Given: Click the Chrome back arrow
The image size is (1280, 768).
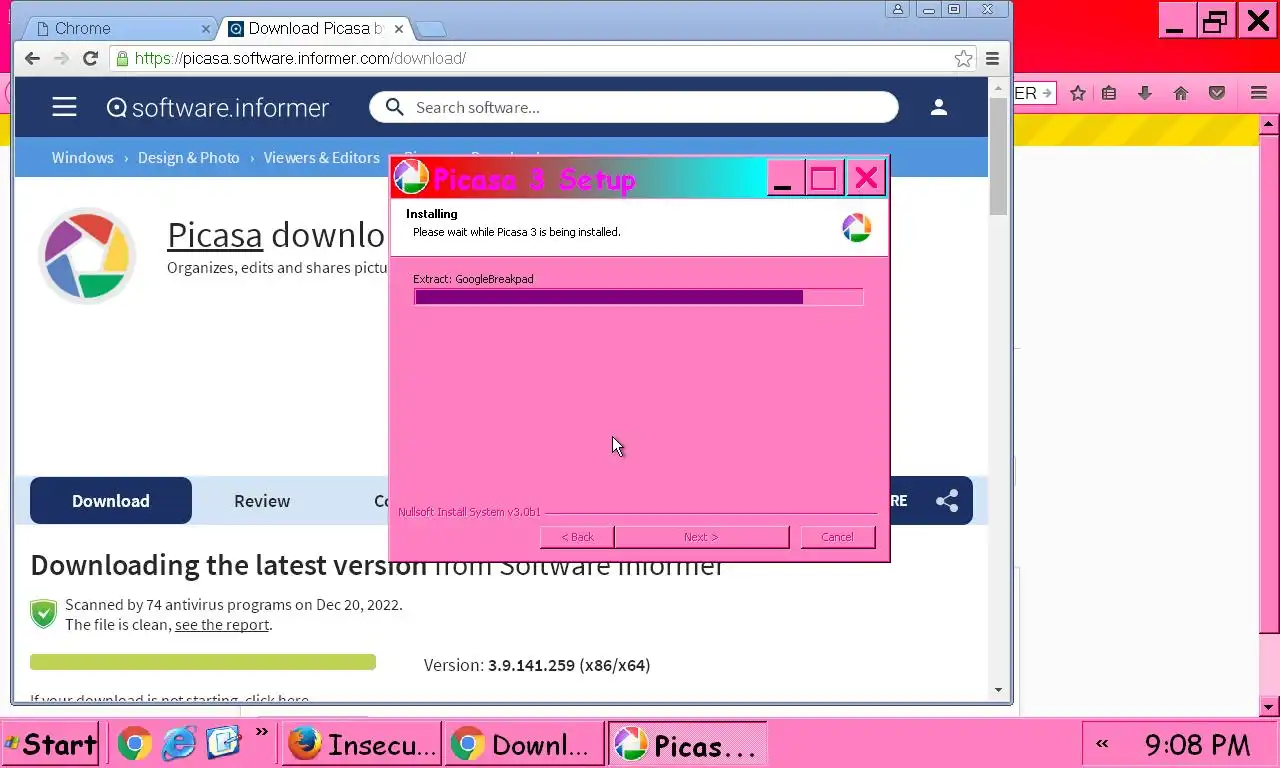Looking at the screenshot, I should click(x=32, y=58).
